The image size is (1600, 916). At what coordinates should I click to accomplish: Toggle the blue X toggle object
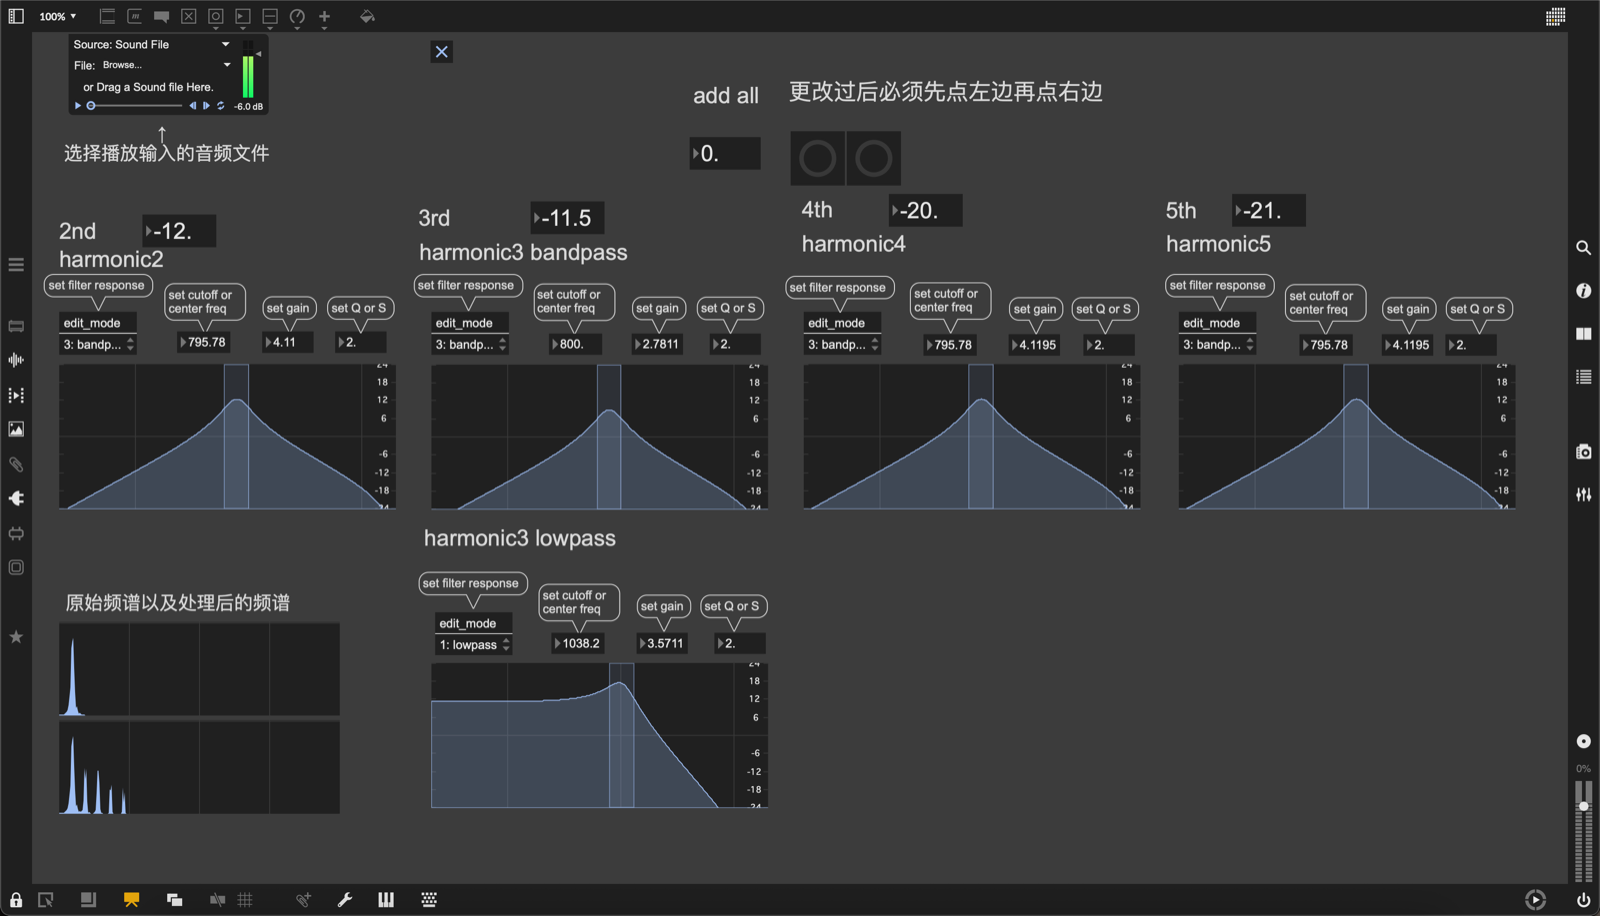pyautogui.click(x=442, y=52)
